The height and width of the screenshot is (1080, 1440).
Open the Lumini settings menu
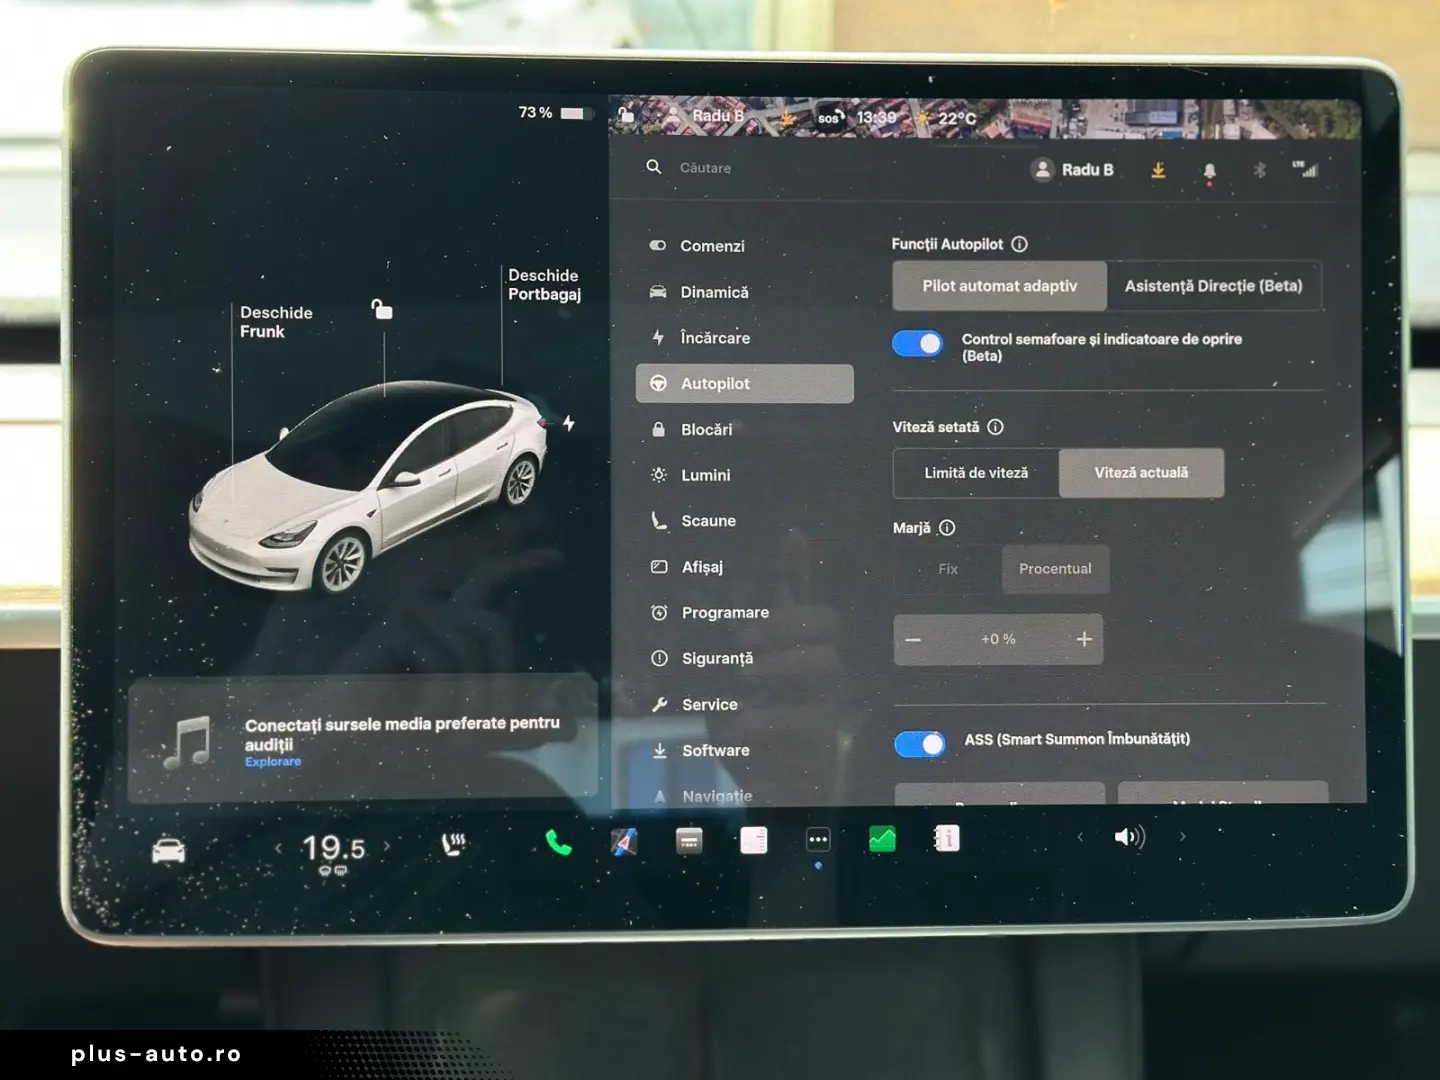pos(745,475)
